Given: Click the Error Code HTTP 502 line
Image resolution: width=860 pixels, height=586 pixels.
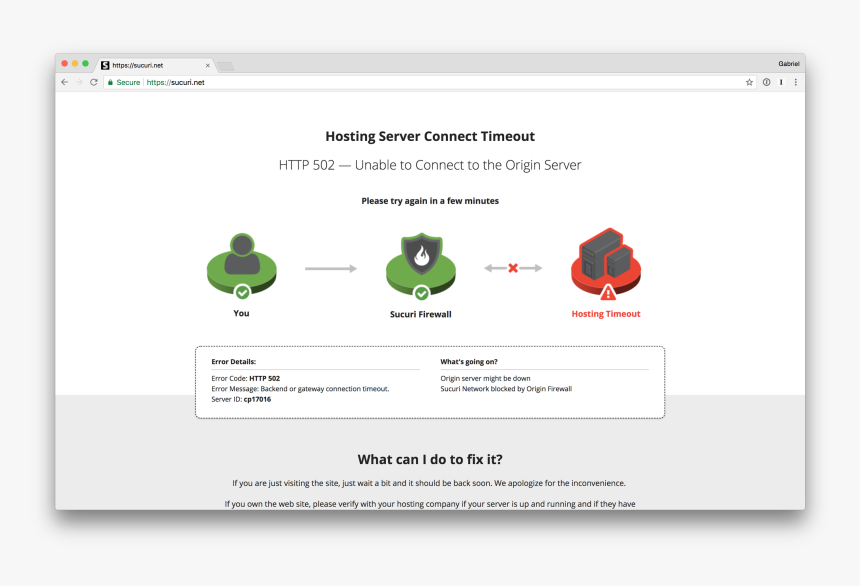Looking at the screenshot, I should 246,379.
